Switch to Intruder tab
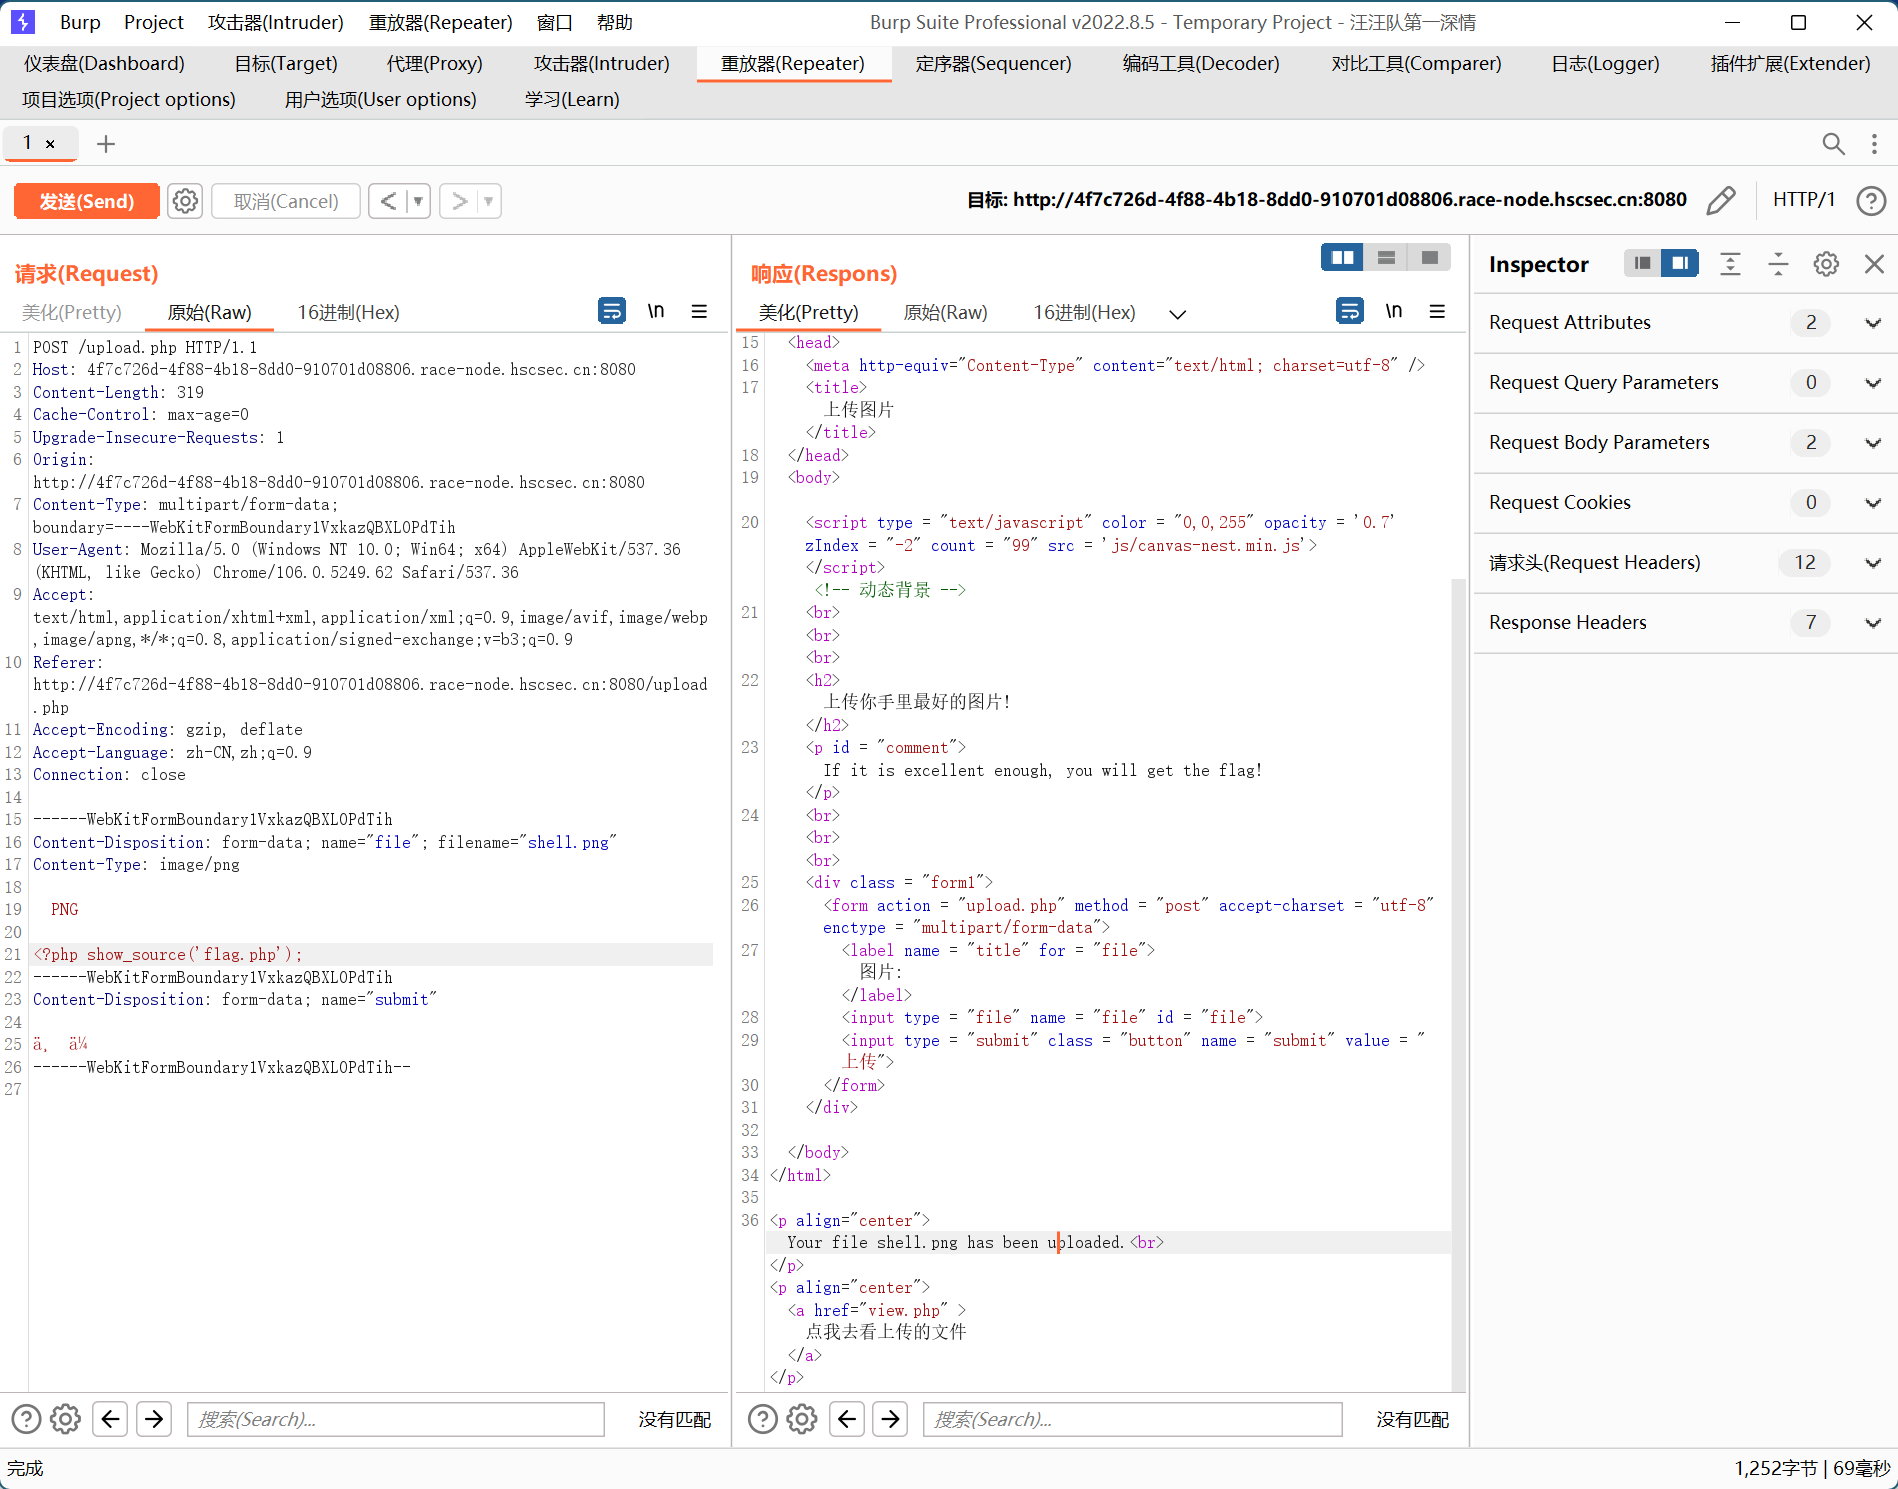This screenshot has height=1489, width=1898. click(x=601, y=64)
